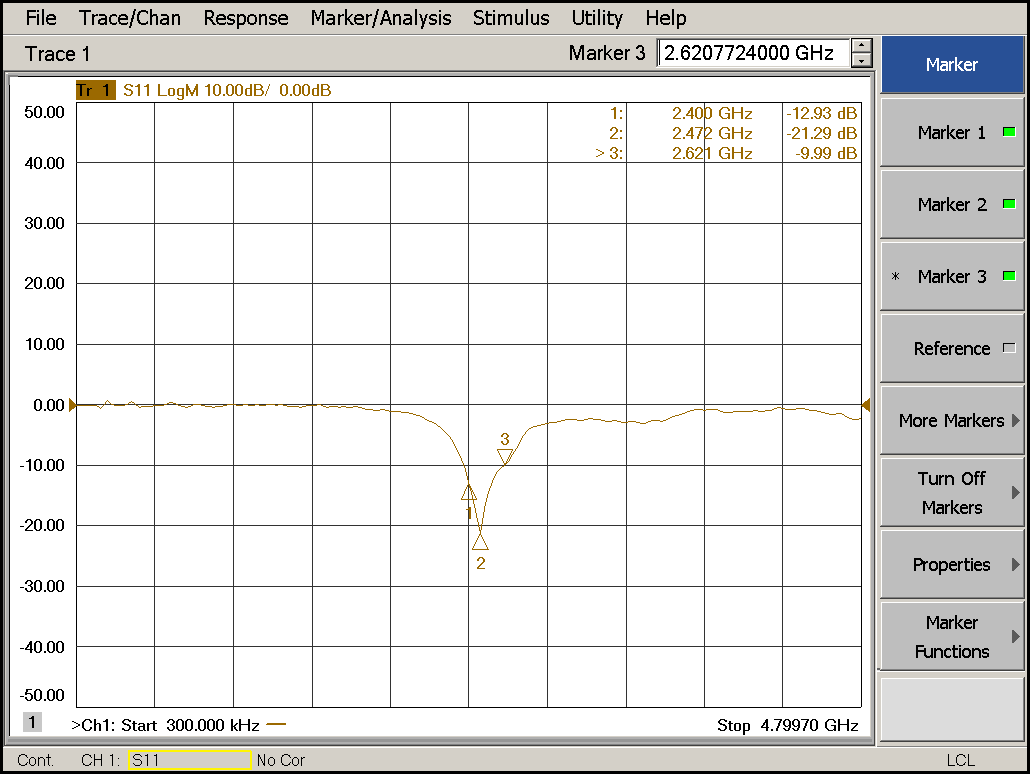Expand the Turn Off Markers submenu
This screenshot has width=1030, height=774.
[x=952, y=492]
